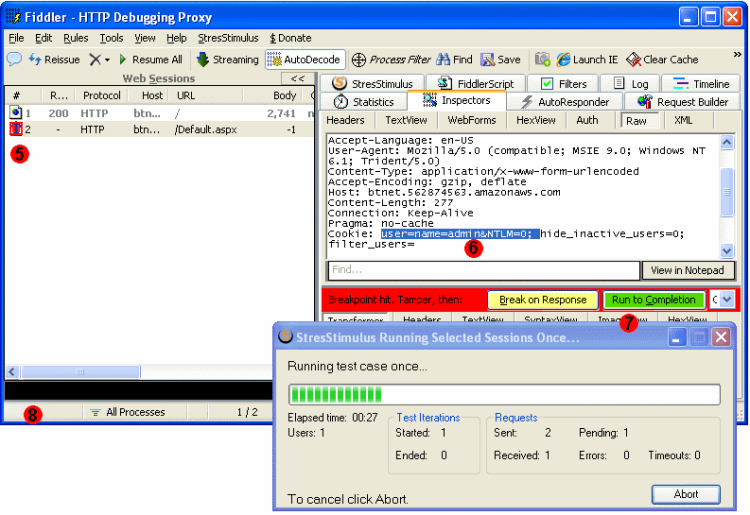Select the TextView request inspector tab
750x515 pixels.
[406, 120]
